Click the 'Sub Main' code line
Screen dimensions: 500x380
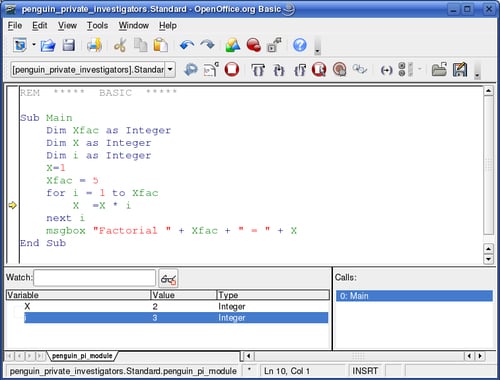click(46, 118)
